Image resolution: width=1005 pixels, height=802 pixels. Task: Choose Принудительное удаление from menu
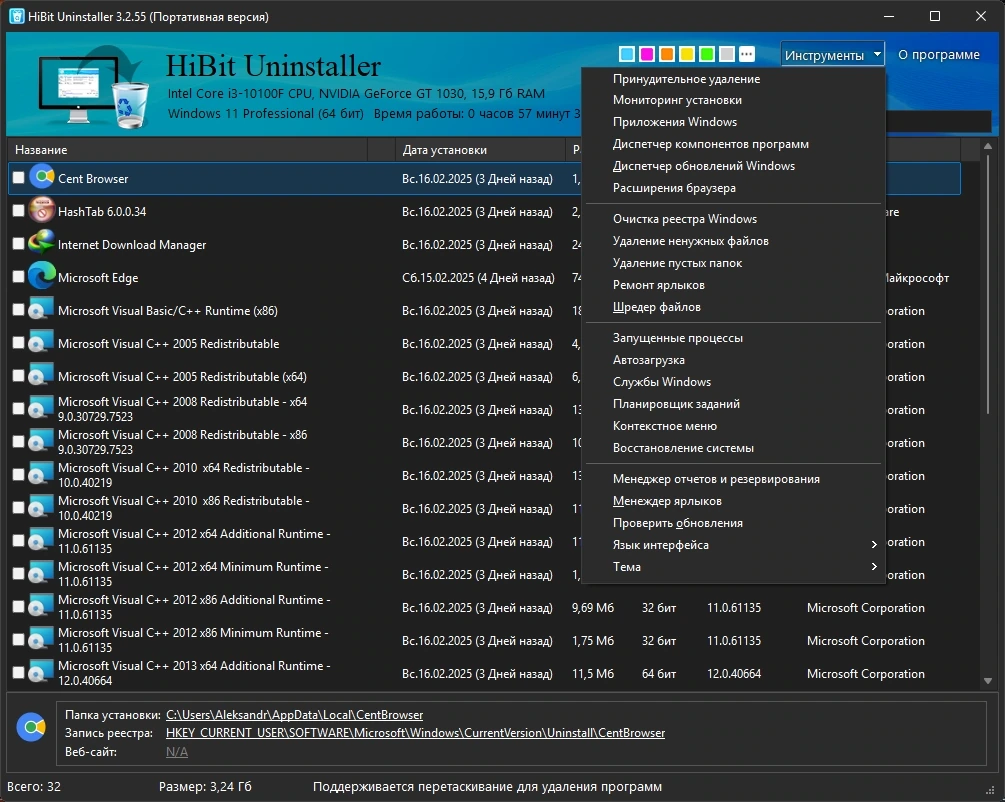(734, 79)
